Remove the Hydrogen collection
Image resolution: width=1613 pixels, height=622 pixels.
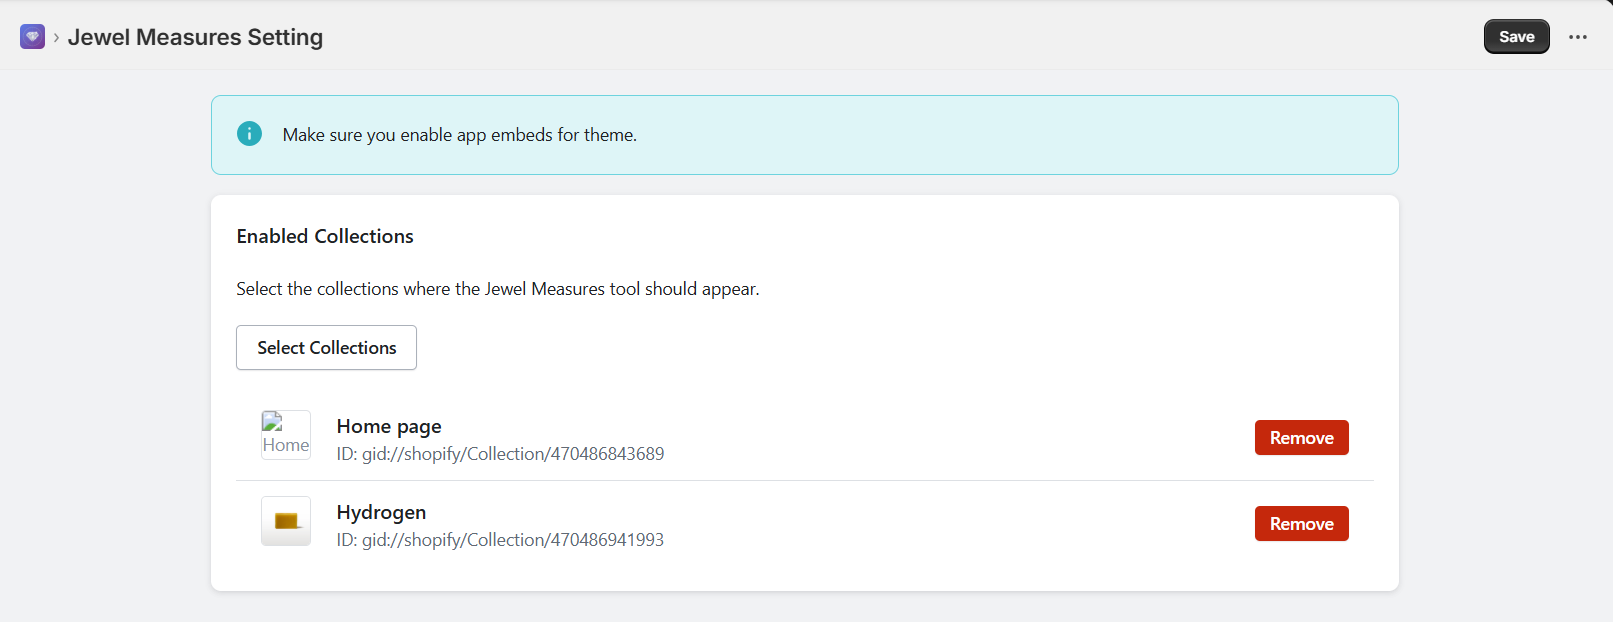coord(1301,524)
